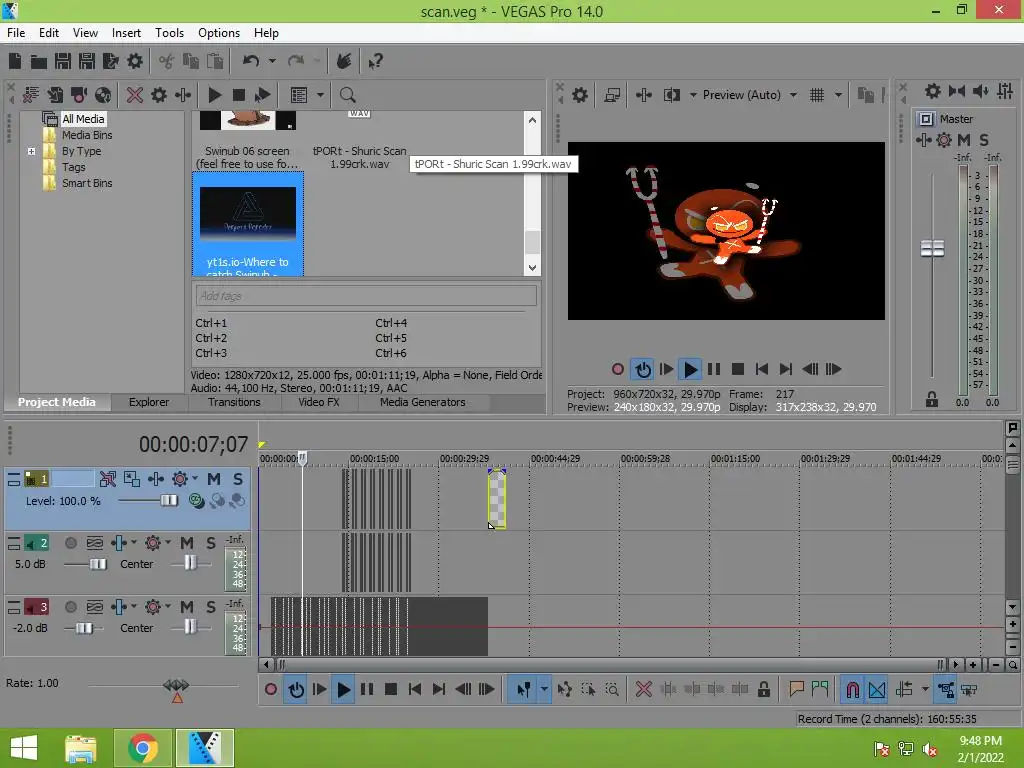Click the Overlays grid icon in preview

coord(817,95)
